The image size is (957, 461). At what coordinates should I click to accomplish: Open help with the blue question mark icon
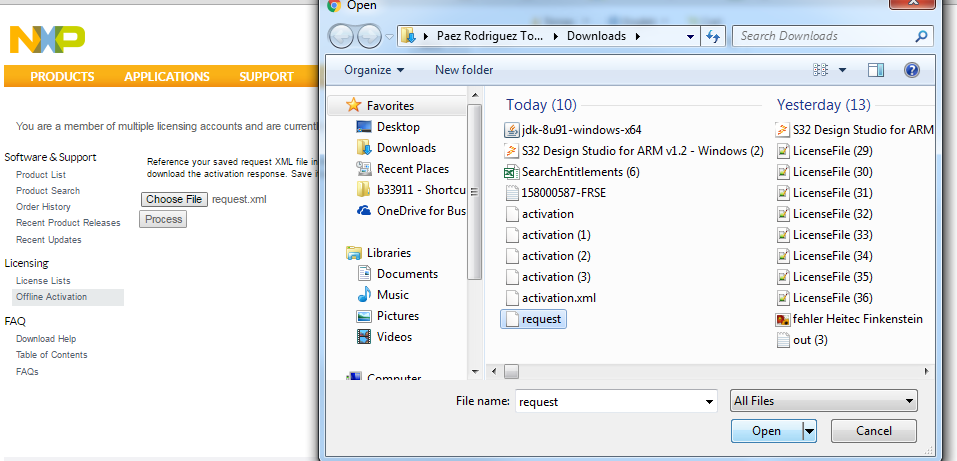pos(911,70)
